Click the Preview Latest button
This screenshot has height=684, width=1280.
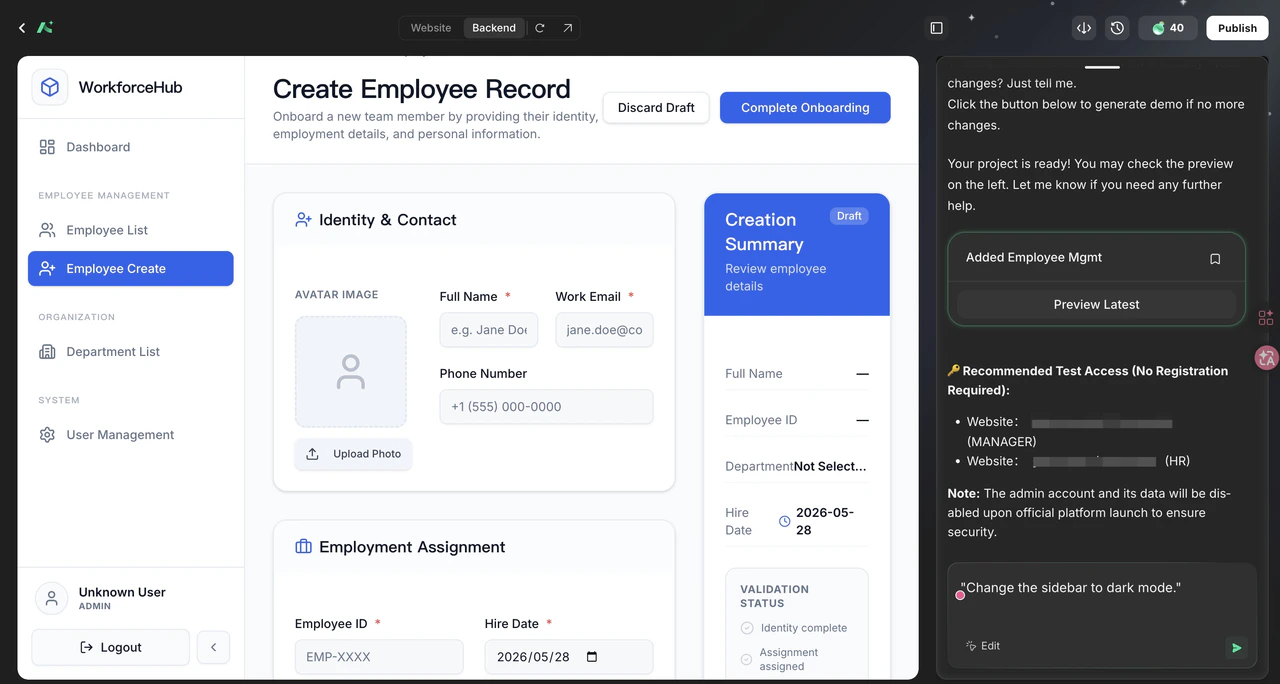tap(1096, 304)
